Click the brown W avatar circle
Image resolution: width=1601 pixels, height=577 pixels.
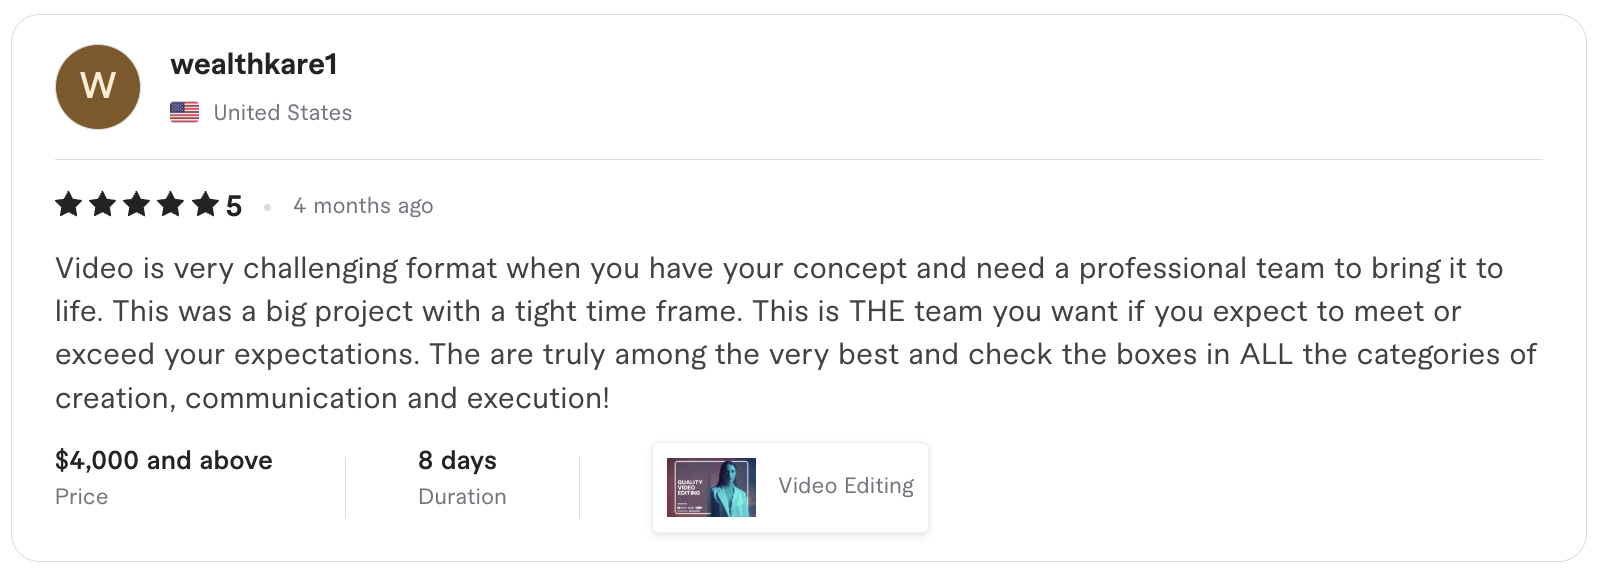(x=98, y=87)
